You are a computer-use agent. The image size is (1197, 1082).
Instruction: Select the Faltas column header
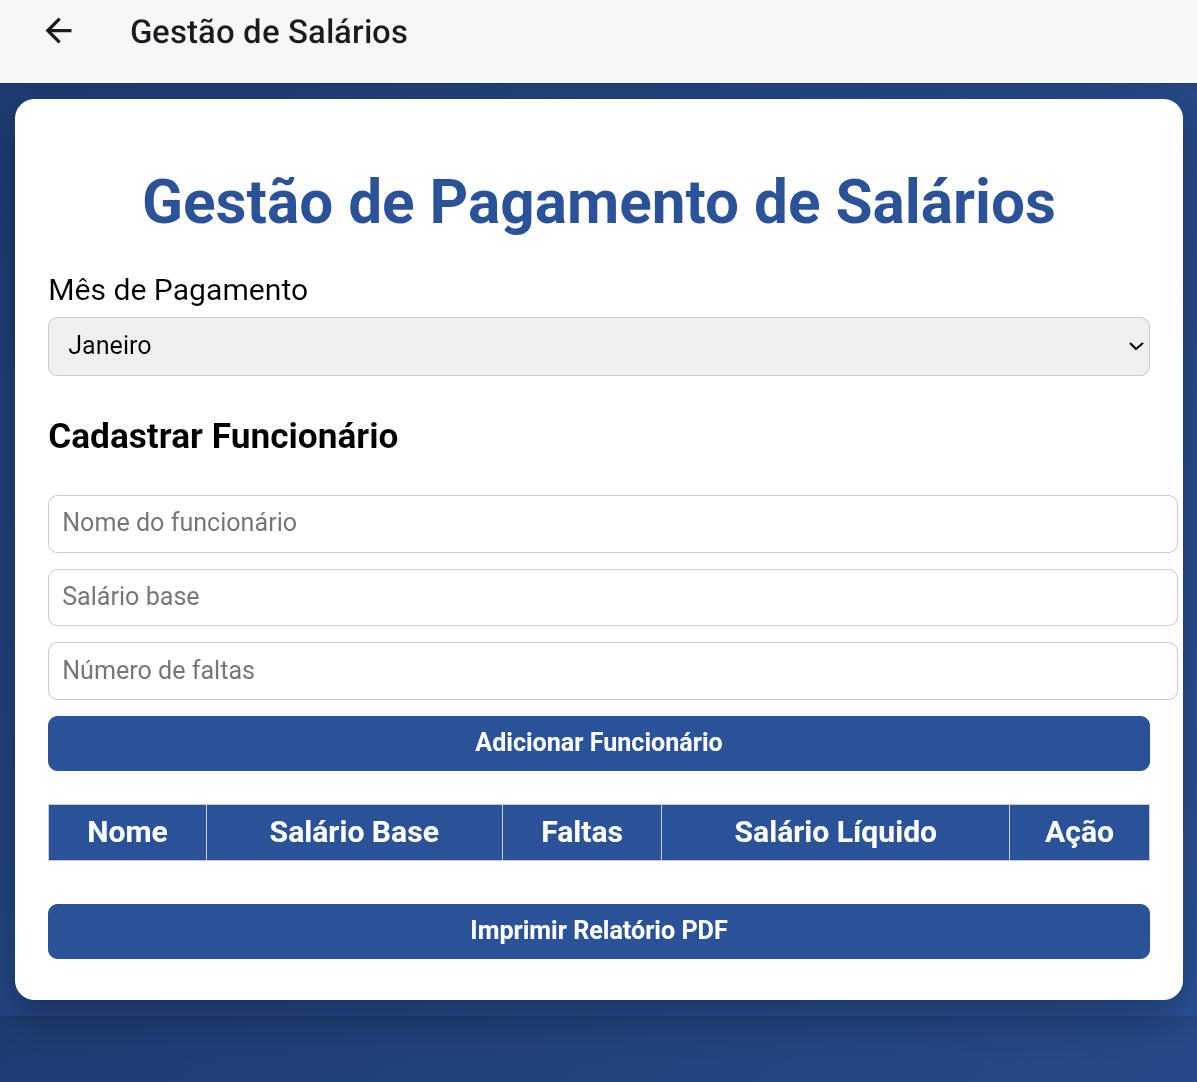(x=581, y=832)
